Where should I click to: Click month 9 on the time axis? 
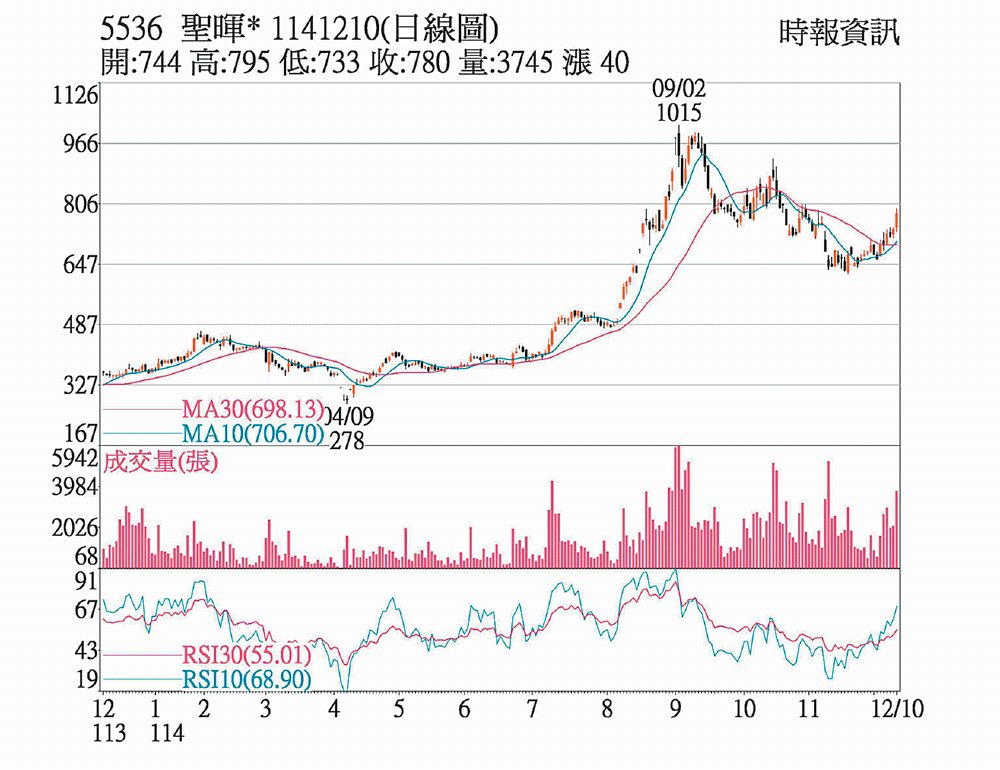pyautogui.click(x=676, y=710)
